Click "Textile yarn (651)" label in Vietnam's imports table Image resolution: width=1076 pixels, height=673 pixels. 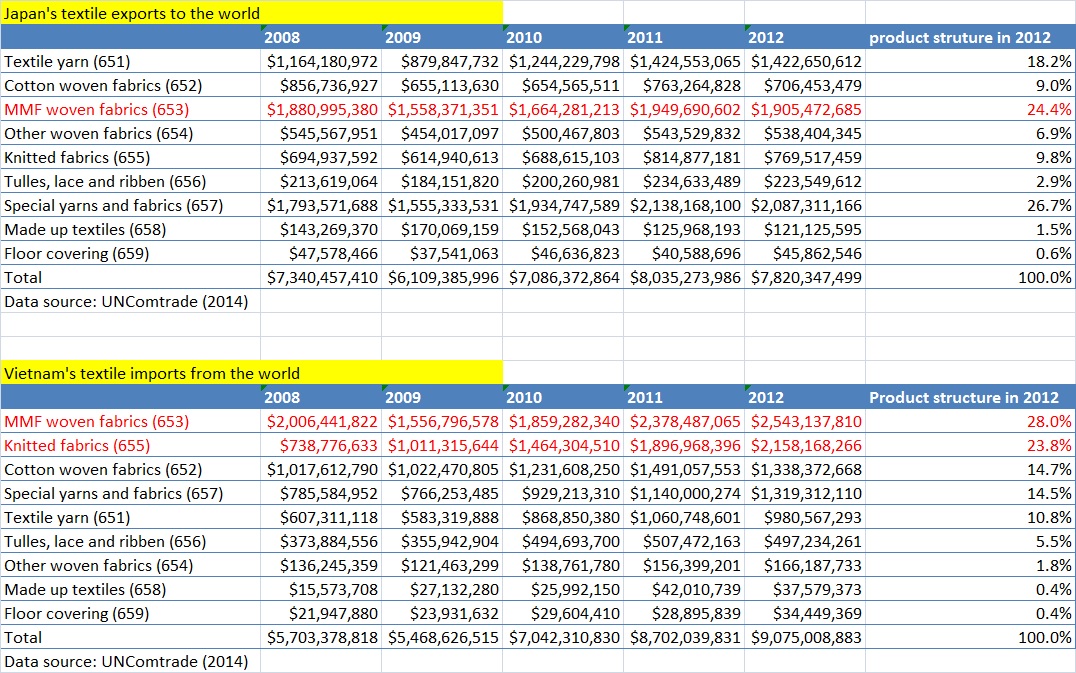point(67,517)
